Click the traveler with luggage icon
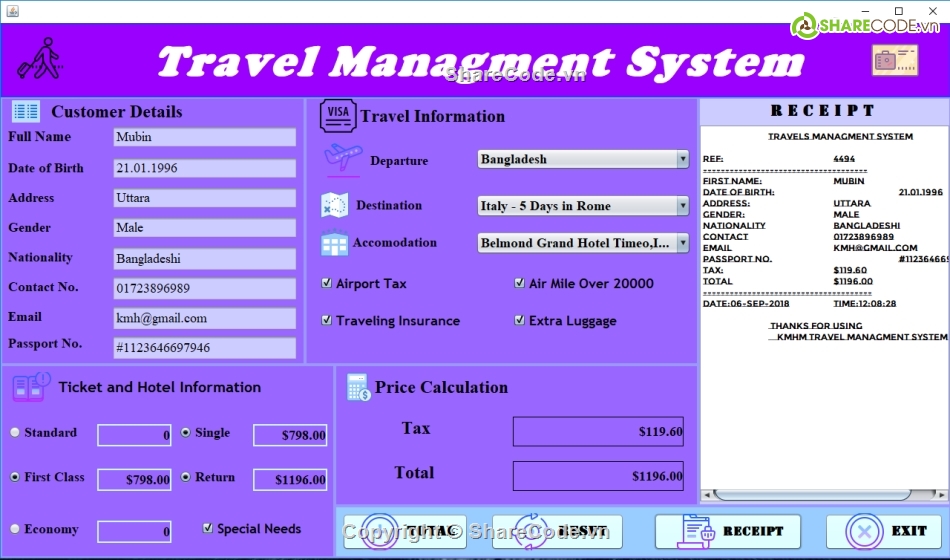The height and width of the screenshot is (560, 950). (x=39, y=60)
